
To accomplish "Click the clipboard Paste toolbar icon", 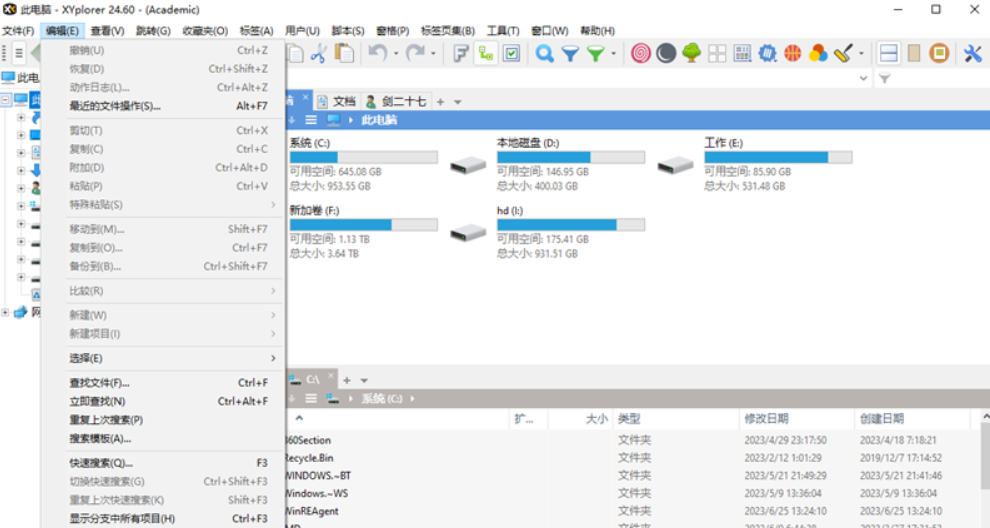I will click(x=344, y=54).
